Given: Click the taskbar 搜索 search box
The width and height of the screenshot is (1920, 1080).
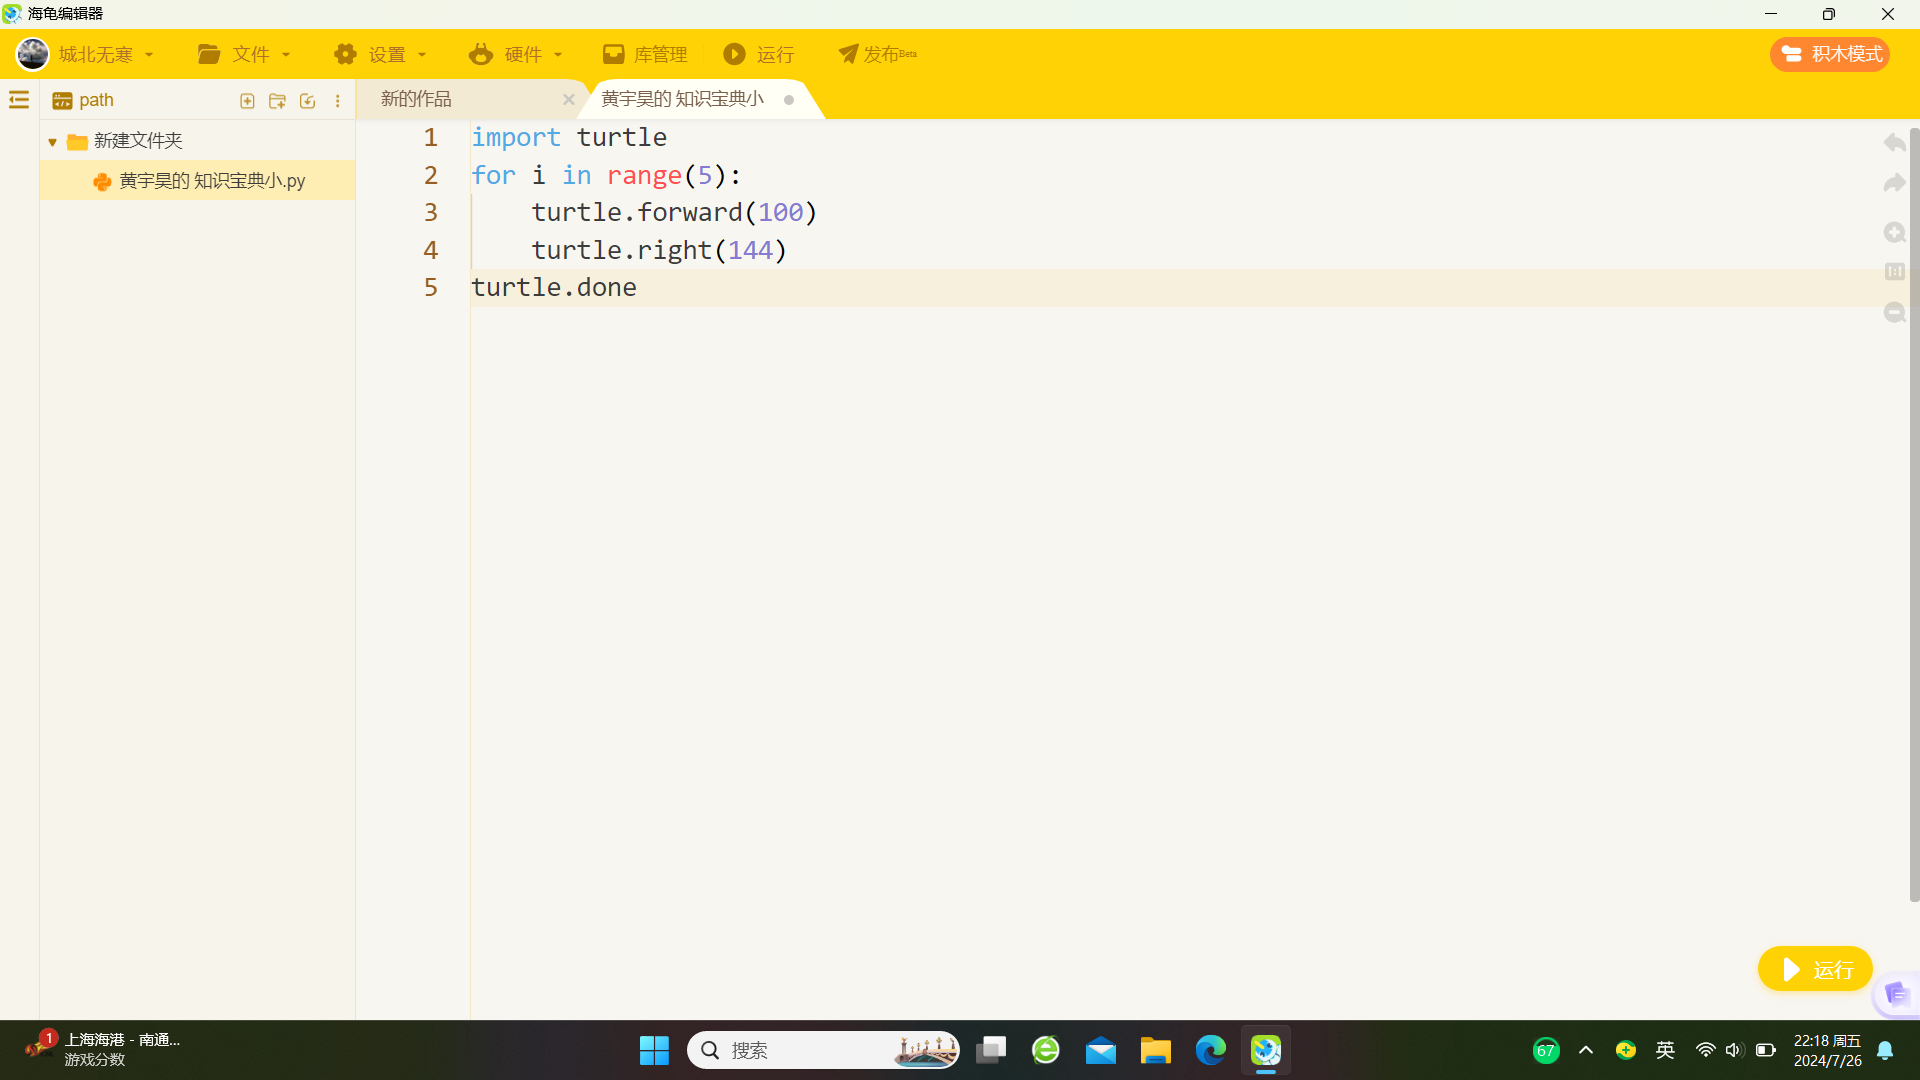Looking at the screenshot, I should 823,1050.
